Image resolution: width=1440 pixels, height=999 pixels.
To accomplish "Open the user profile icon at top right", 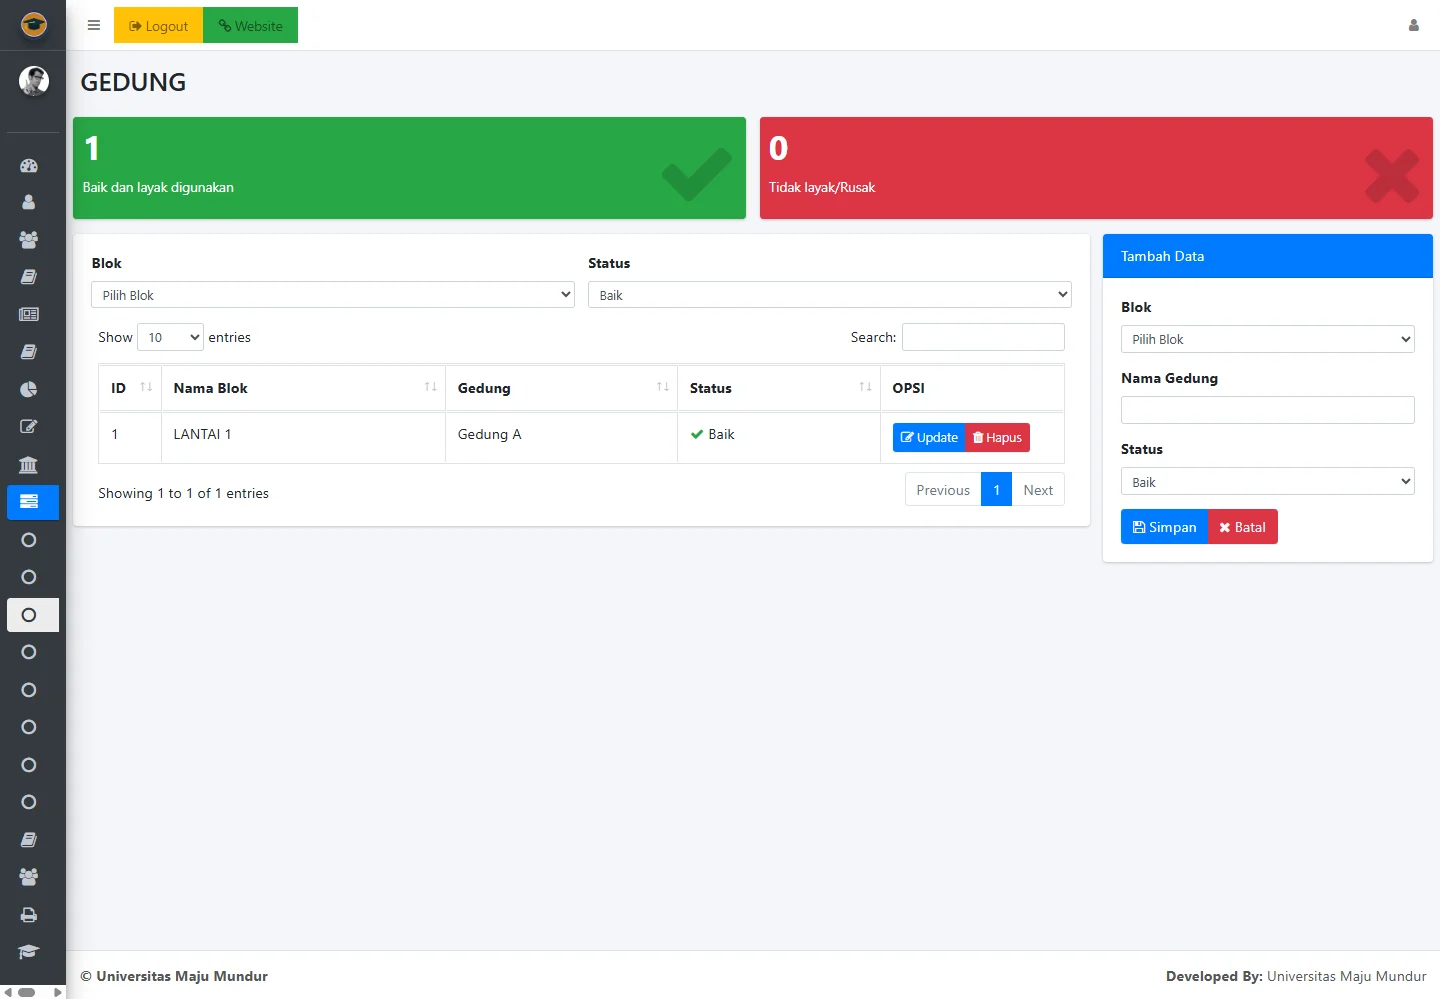I will [1413, 26].
